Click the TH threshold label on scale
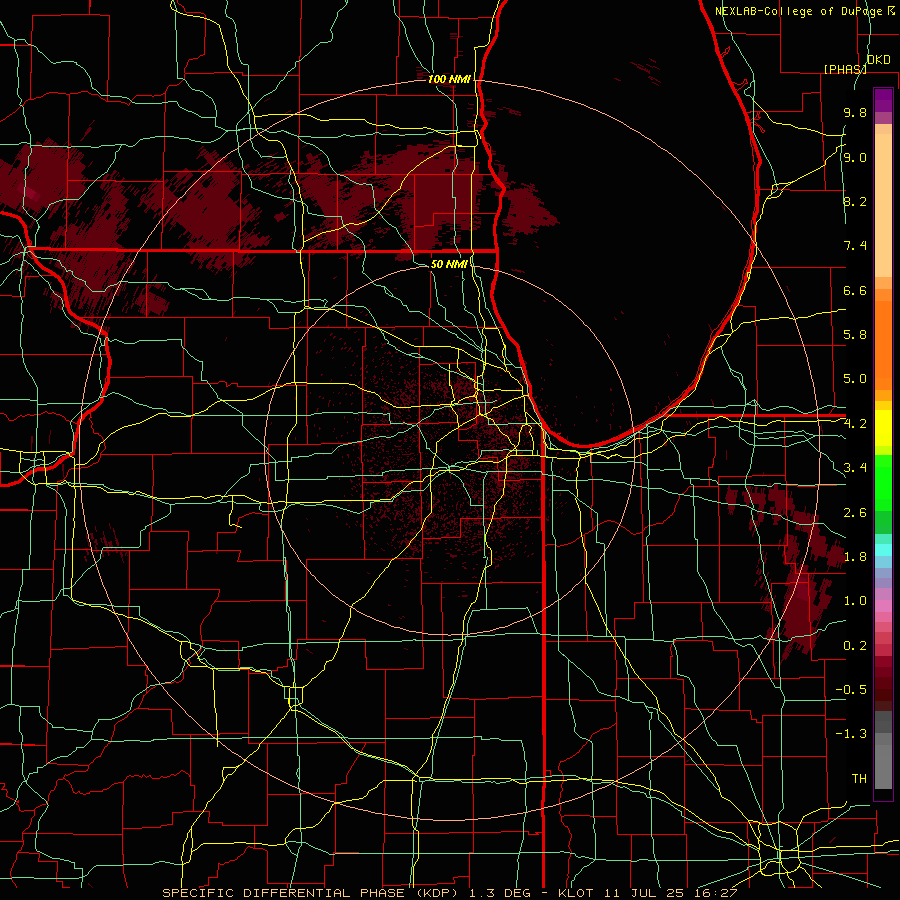 click(859, 779)
